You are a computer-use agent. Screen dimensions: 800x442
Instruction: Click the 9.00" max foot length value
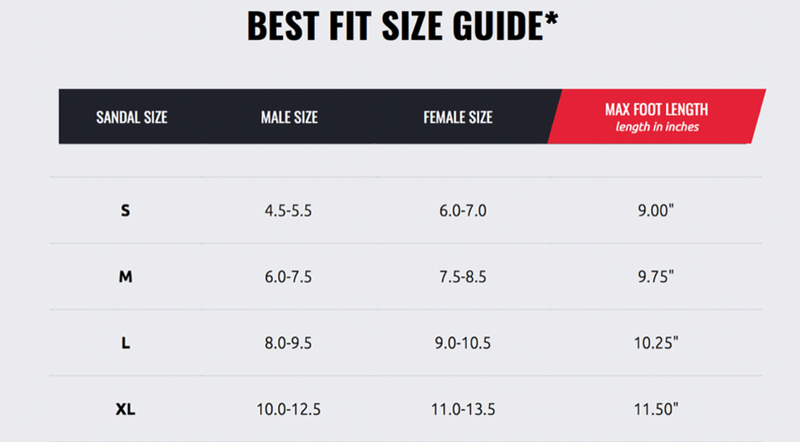[x=656, y=210]
